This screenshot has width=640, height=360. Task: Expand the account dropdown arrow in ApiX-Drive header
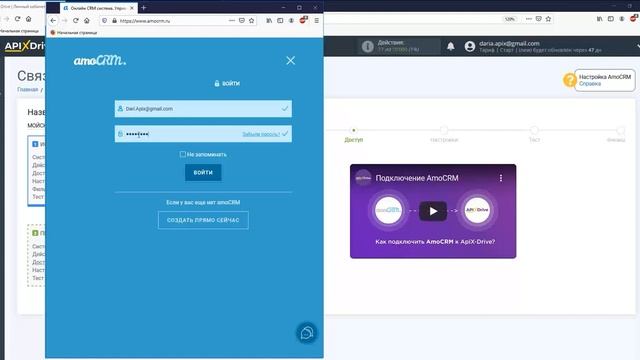[638, 47]
